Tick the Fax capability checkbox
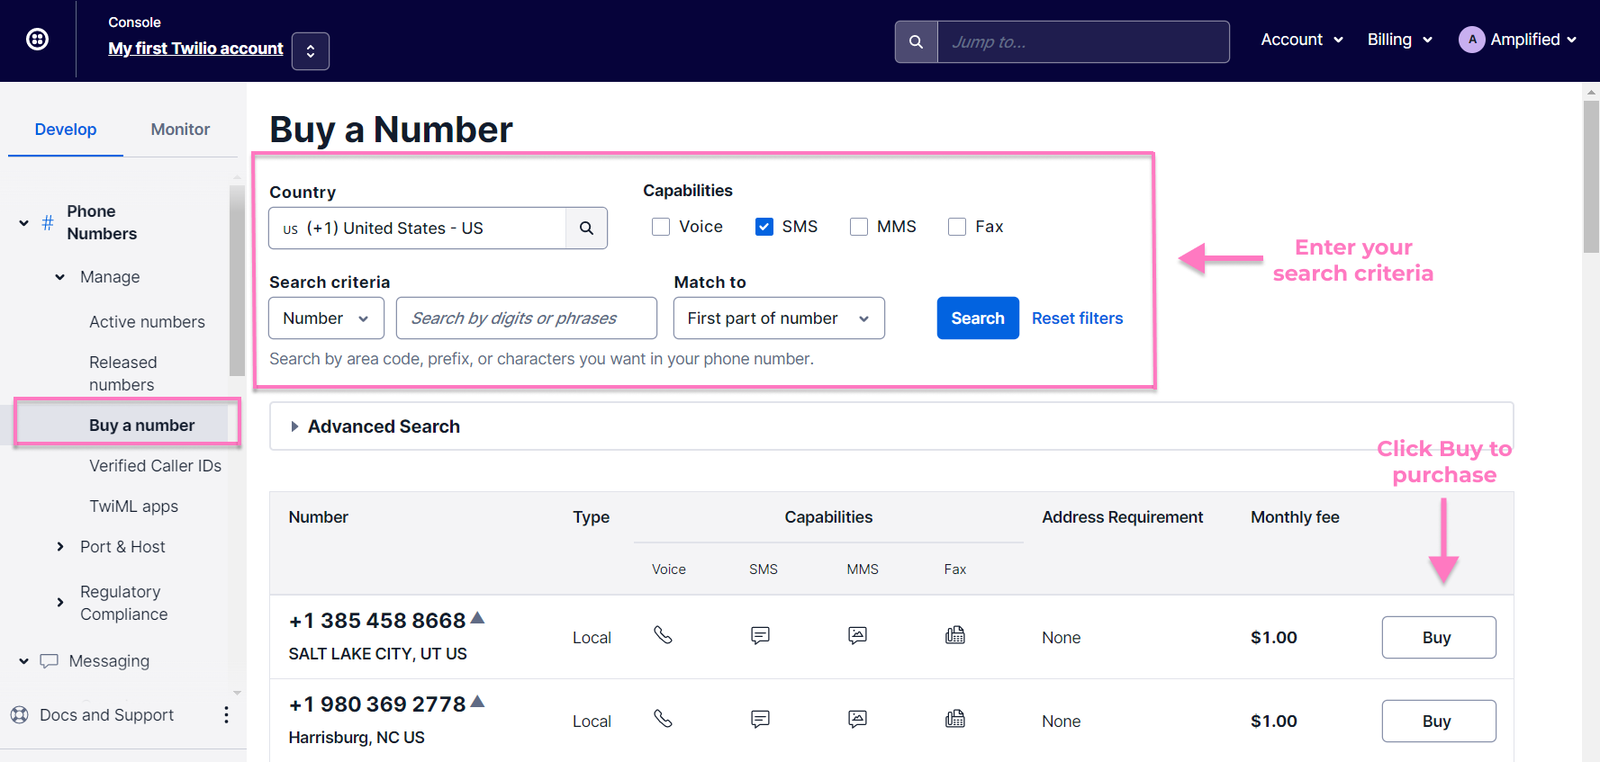1600x762 pixels. [x=957, y=227]
